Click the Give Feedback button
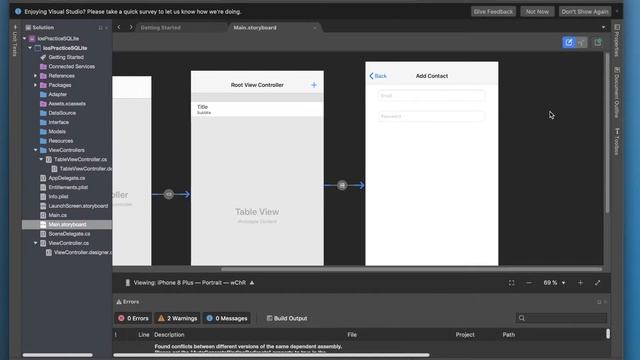This screenshot has width=640, height=360. click(493, 11)
